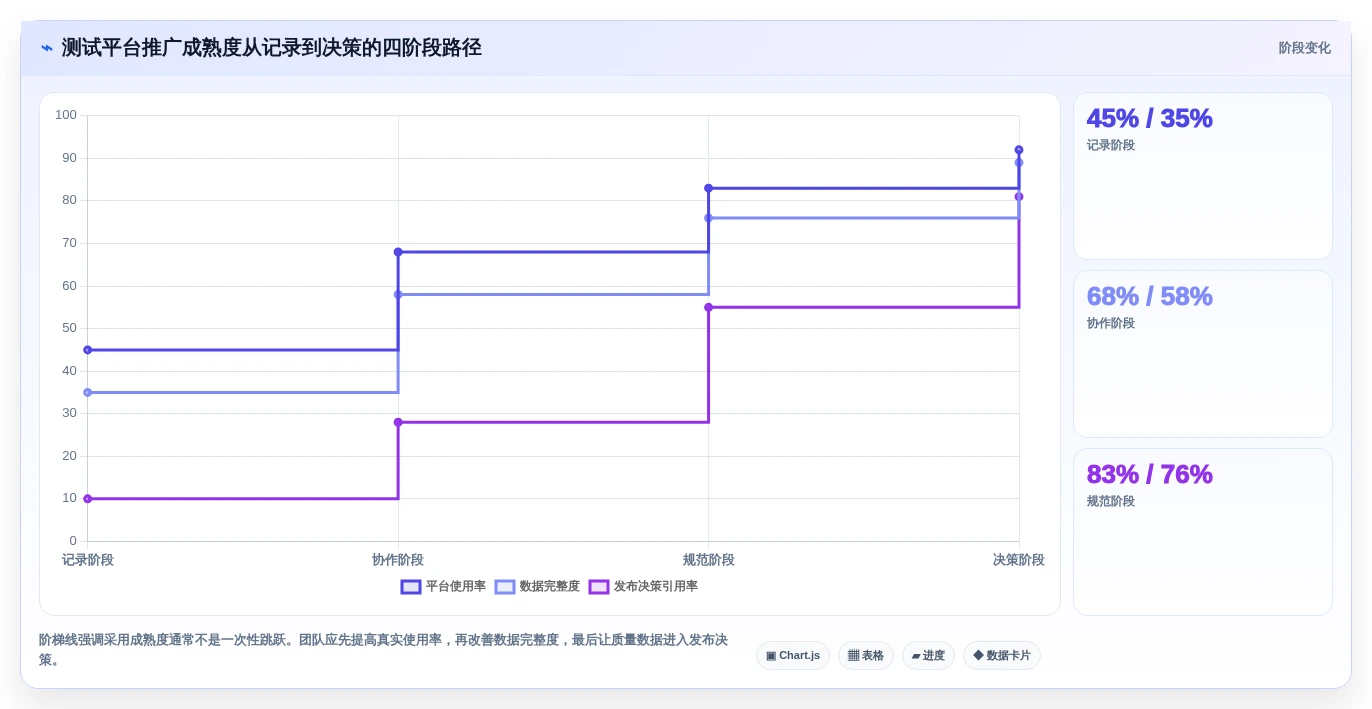Image resolution: width=1372 pixels, height=709 pixels.
Task: Click 发布决策引用率 point at 规范阶段 (55)
Action: 709,307
